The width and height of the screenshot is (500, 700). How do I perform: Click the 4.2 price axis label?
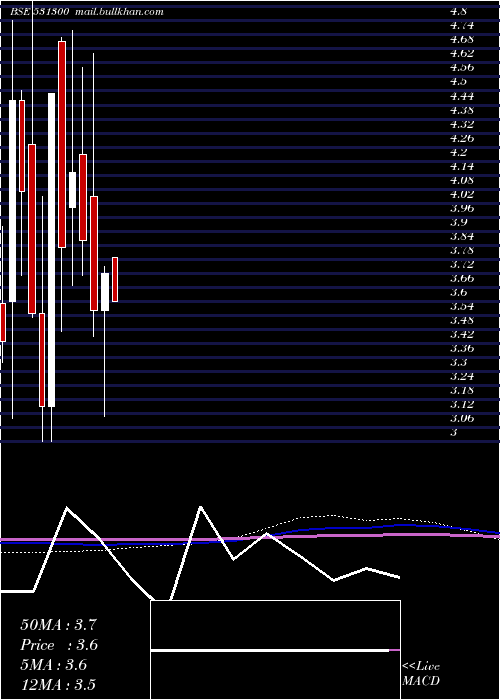coord(458,152)
